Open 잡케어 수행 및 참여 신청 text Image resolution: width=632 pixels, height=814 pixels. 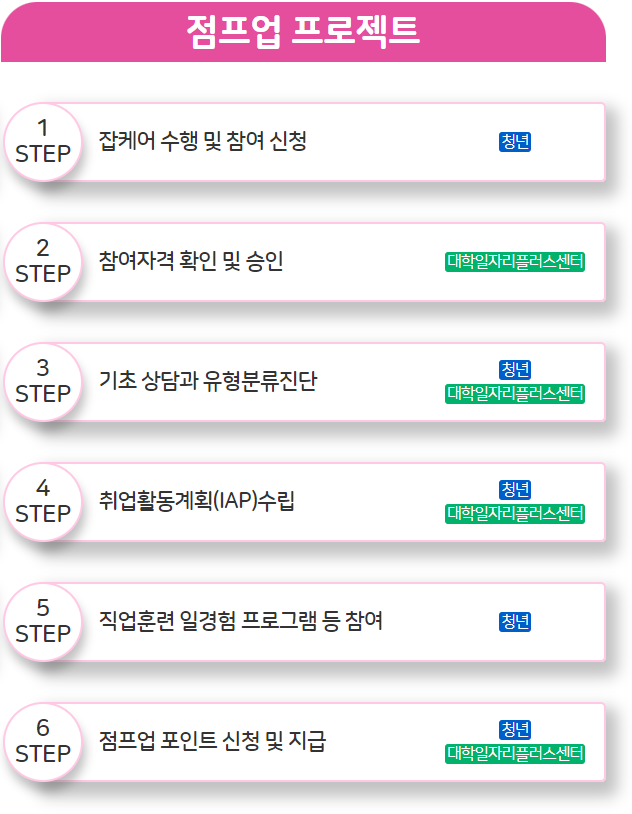[x=203, y=141]
